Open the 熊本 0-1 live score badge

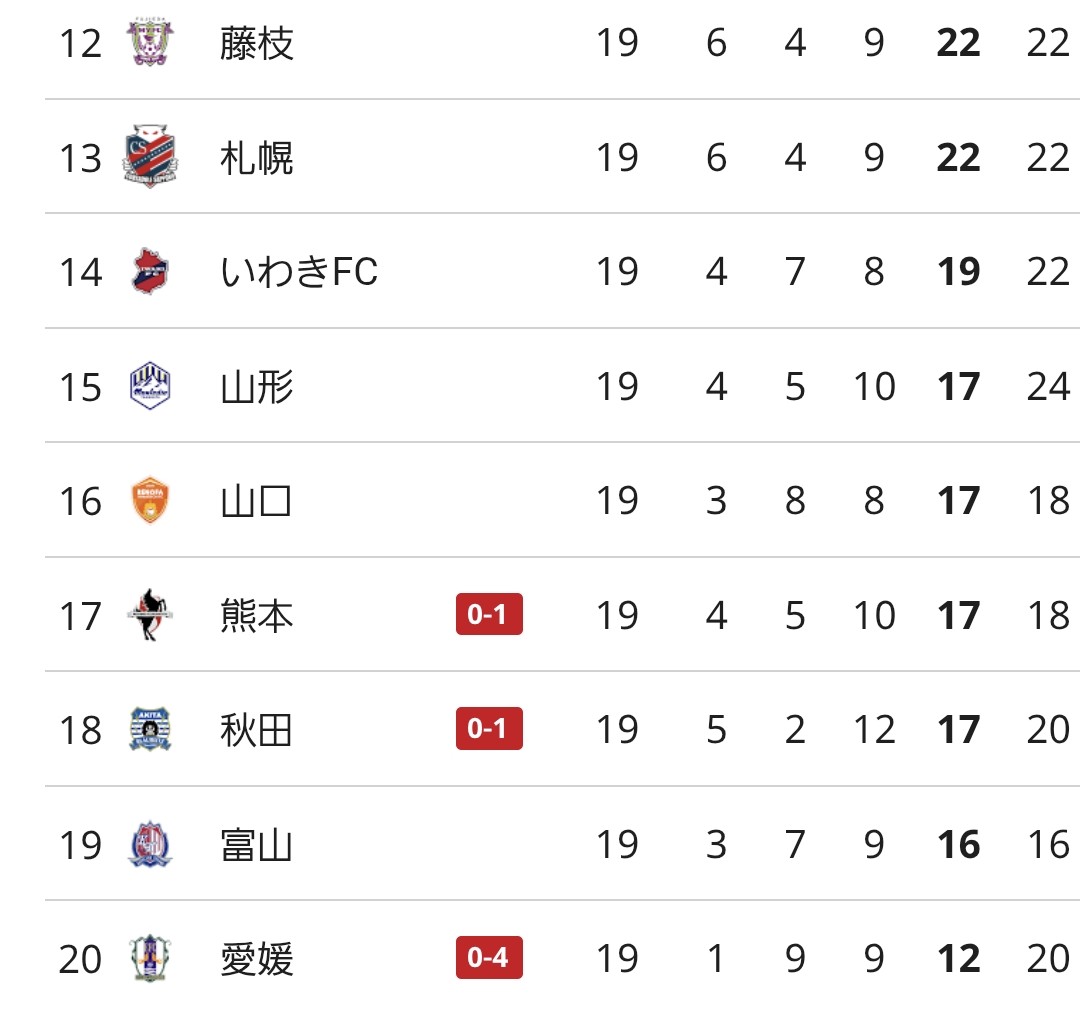click(x=489, y=614)
